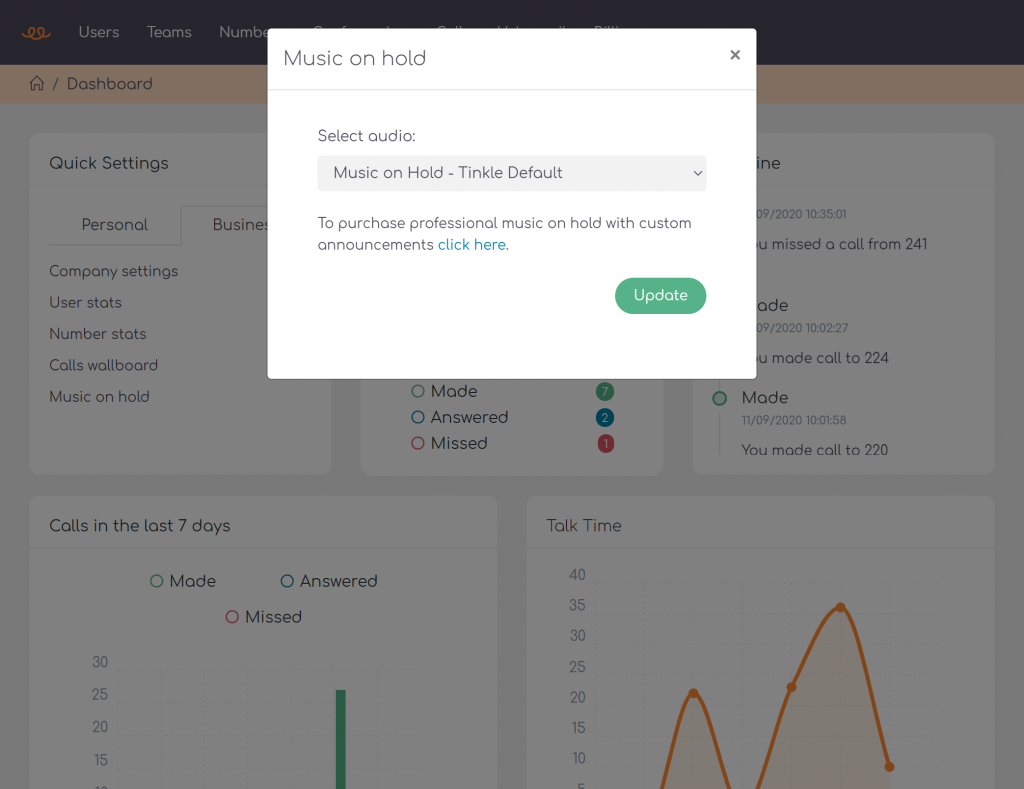Click the blue badge showing 2

tap(605, 417)
